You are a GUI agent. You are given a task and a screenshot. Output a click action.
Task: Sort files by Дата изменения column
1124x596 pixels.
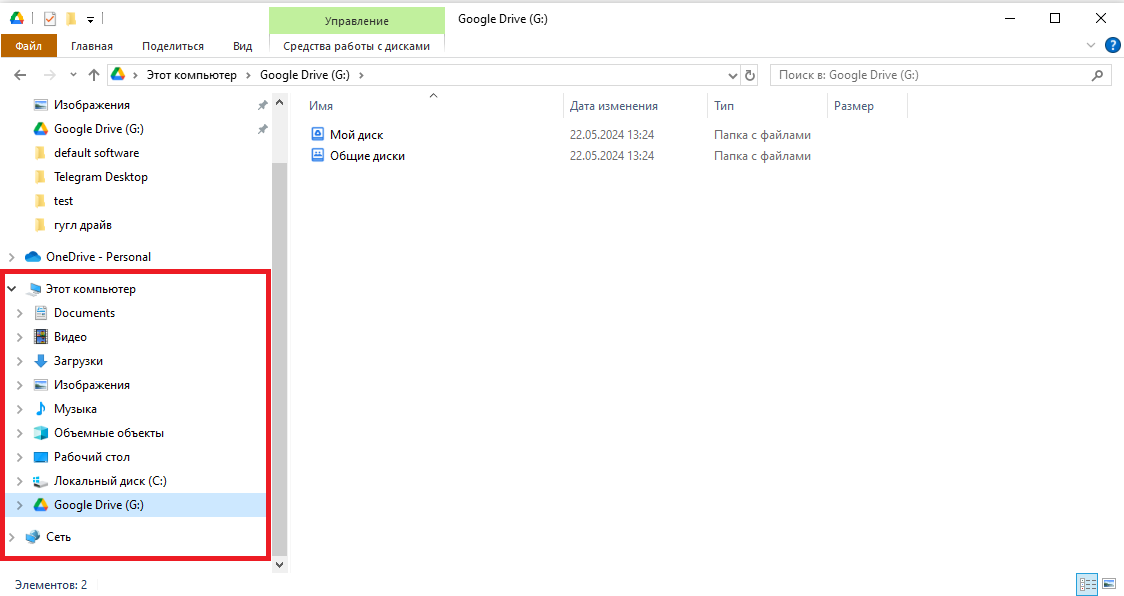[614, 106]
